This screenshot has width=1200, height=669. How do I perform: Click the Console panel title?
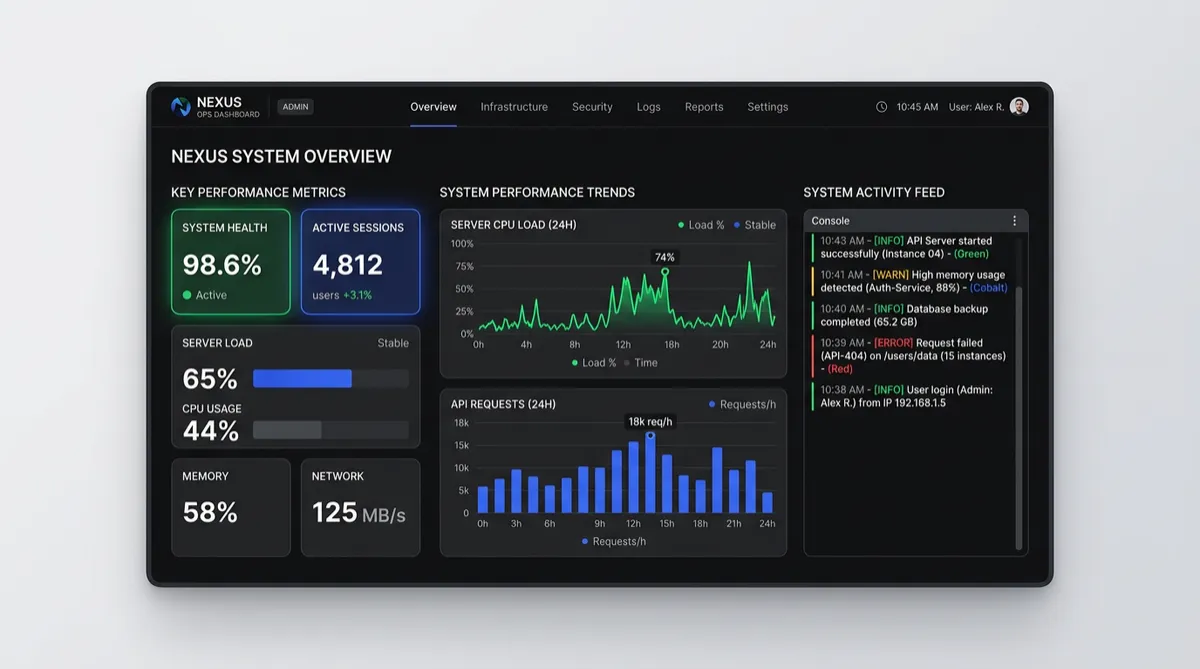(830, 221)
